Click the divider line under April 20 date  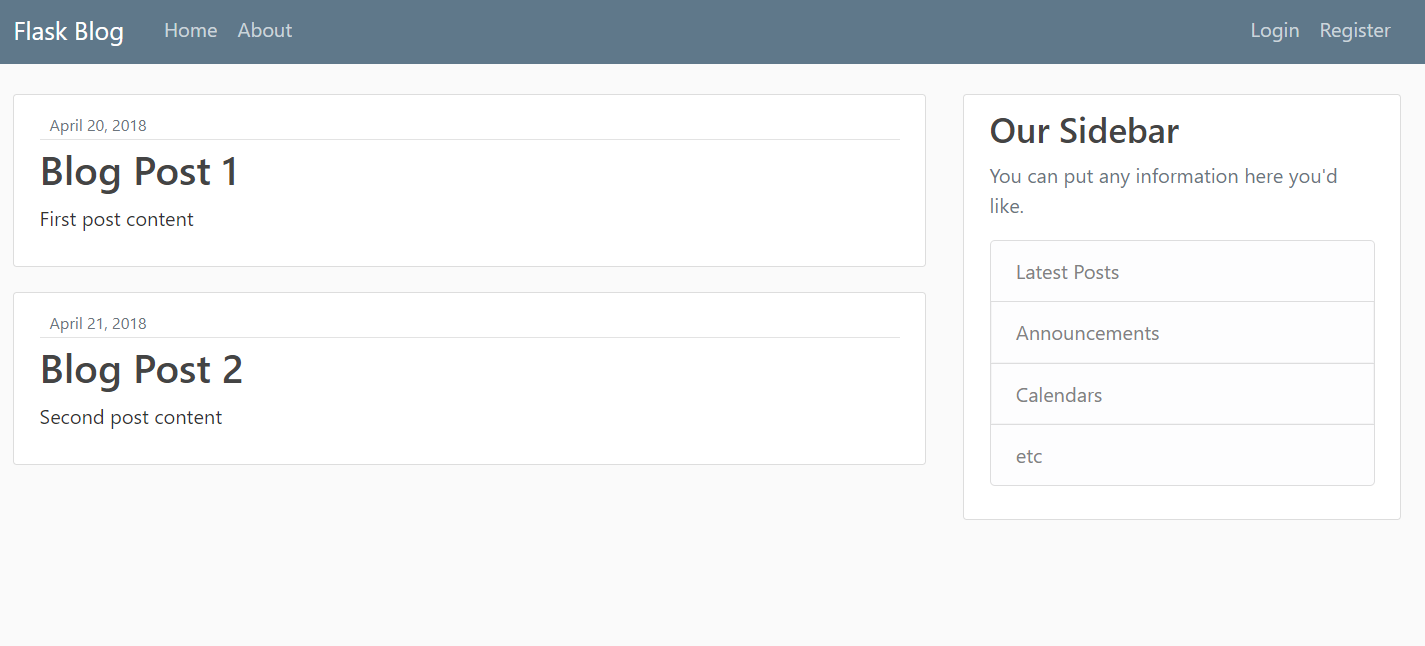pos(470,140)
